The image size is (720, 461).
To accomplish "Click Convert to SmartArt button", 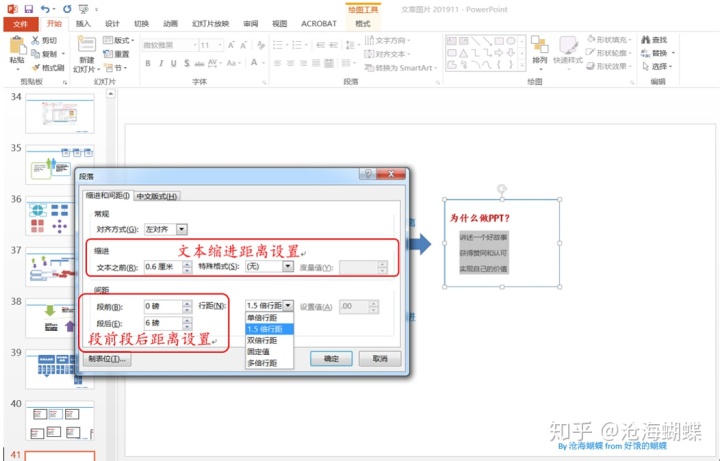I will 401,67.
